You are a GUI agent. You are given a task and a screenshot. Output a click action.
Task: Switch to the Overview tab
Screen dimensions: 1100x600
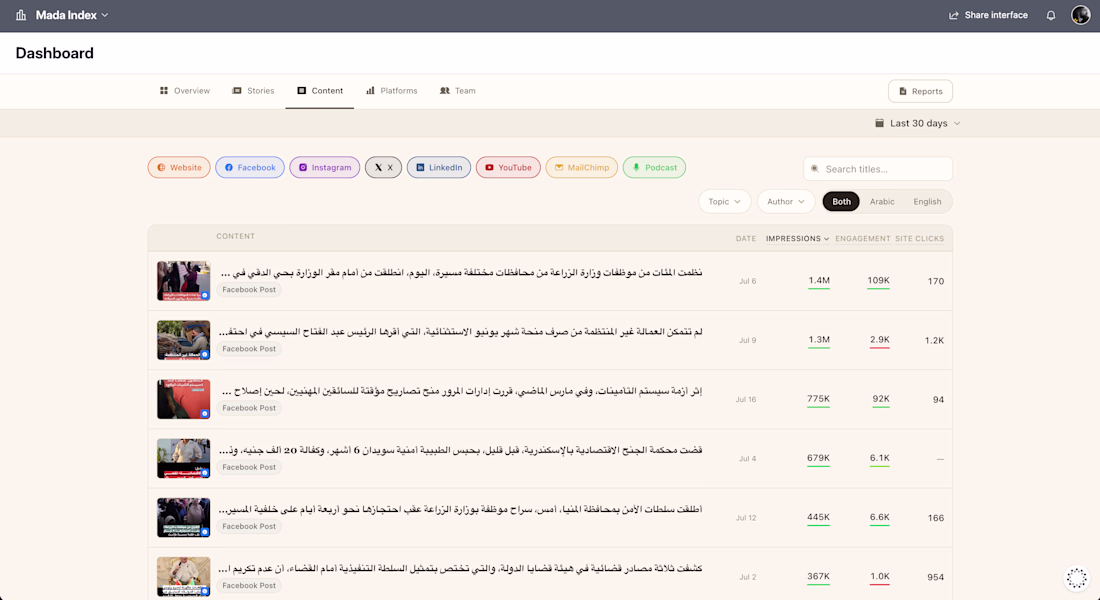[185, 91]
